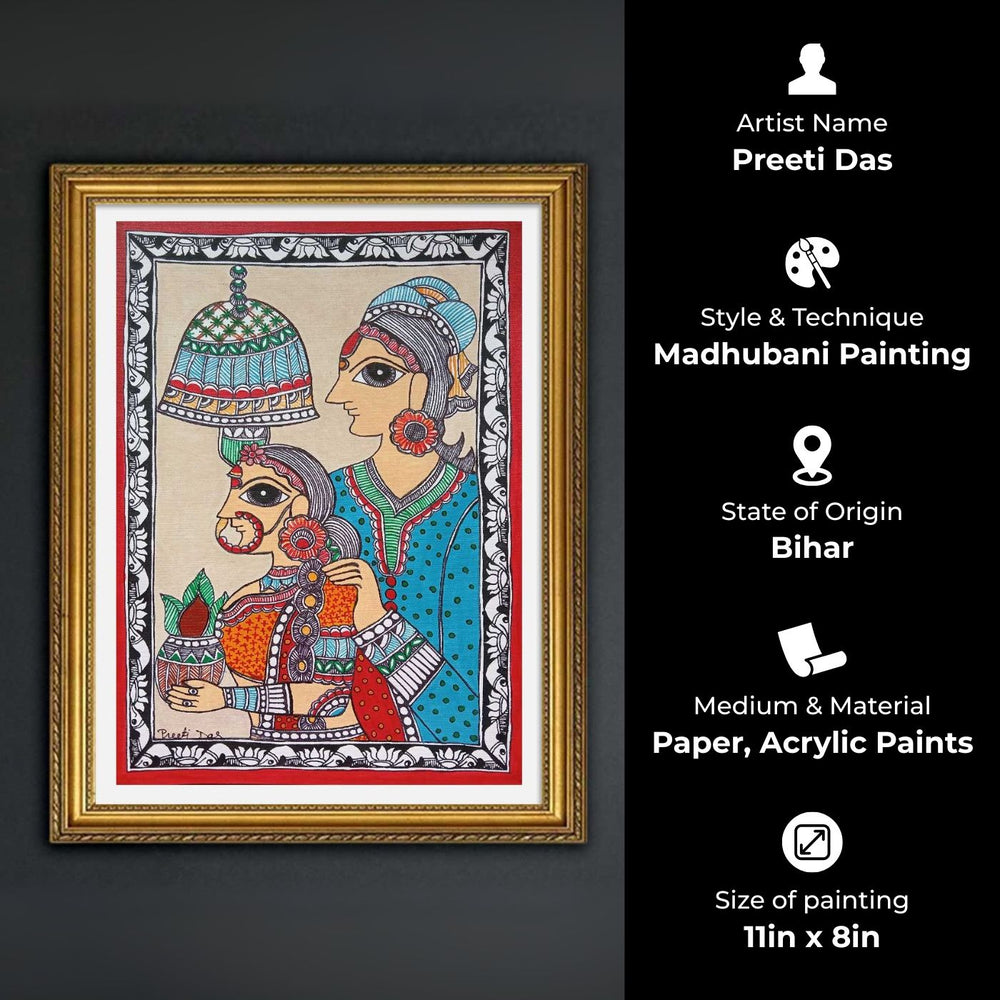Click the rolled paper scroll icon
Viewport: 1000px width, 1000px height.
(x=811, y=650)
